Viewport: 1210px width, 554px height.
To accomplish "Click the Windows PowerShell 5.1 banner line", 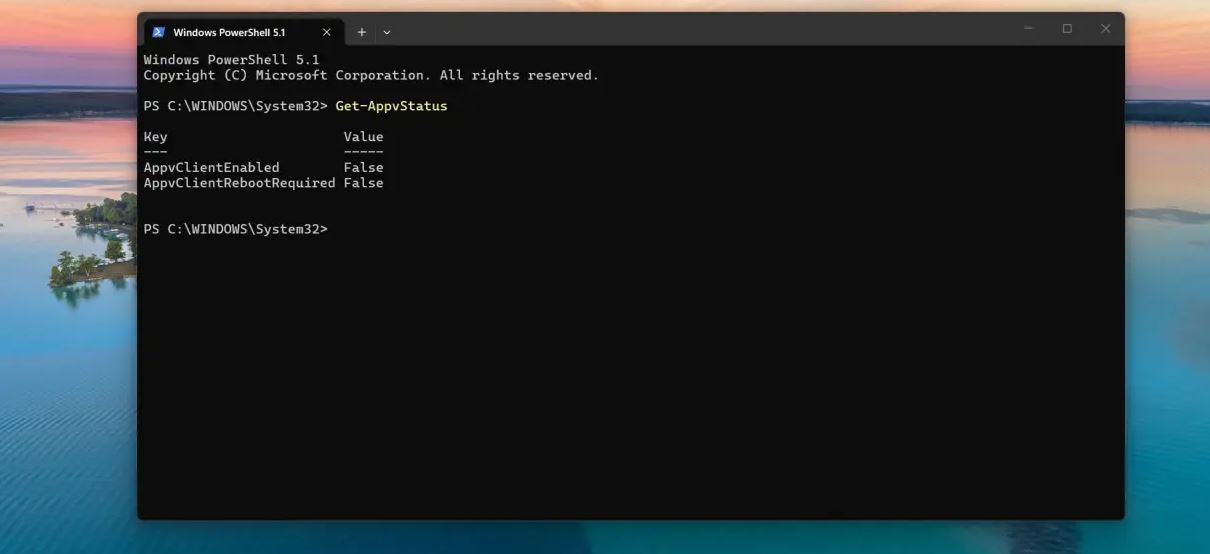I will [231, 60].
